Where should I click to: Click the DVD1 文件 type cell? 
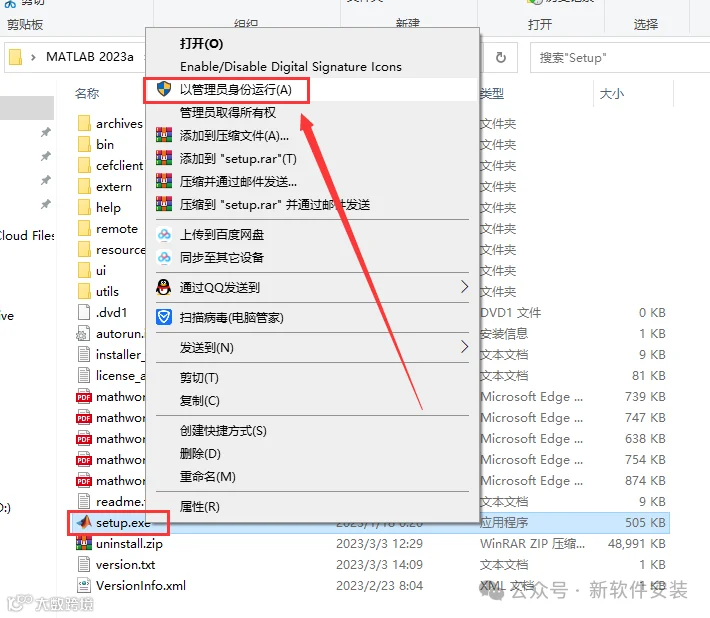[510, 312]
